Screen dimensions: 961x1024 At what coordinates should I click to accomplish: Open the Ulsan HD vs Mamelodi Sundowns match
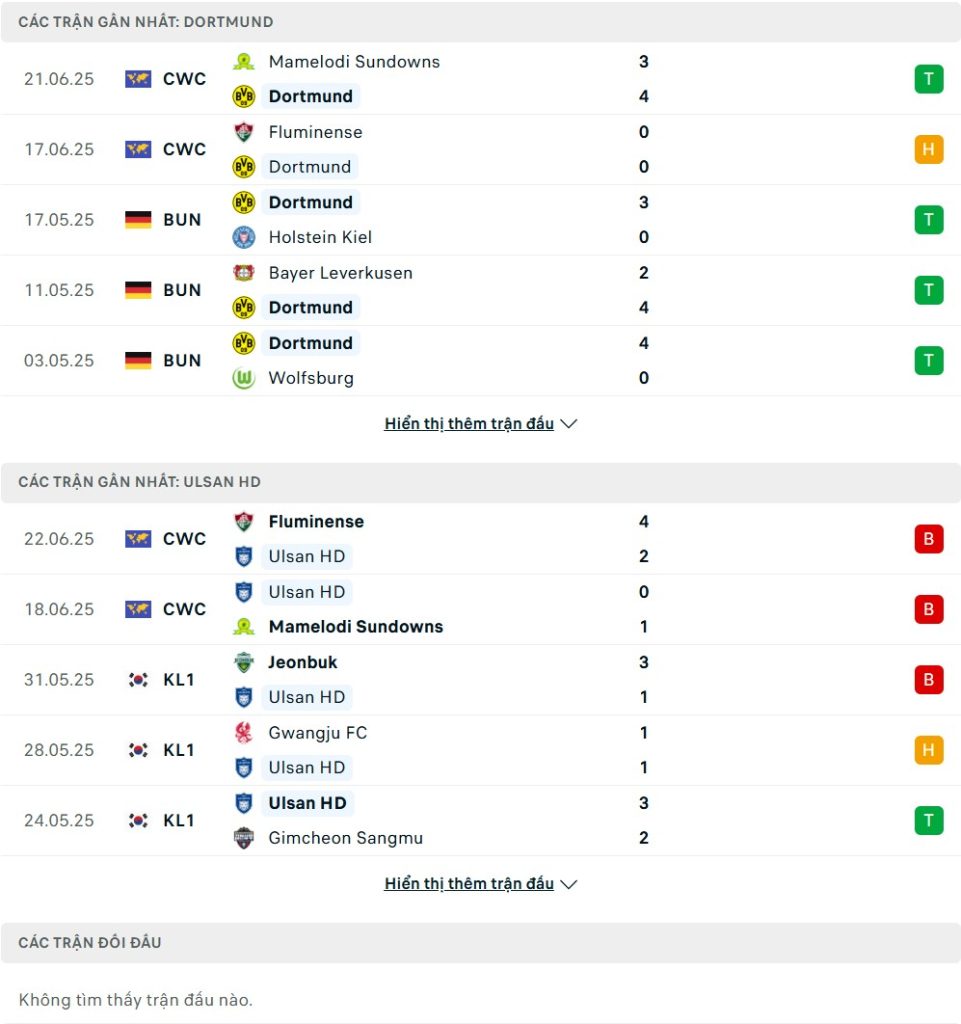tap(480, 609)
